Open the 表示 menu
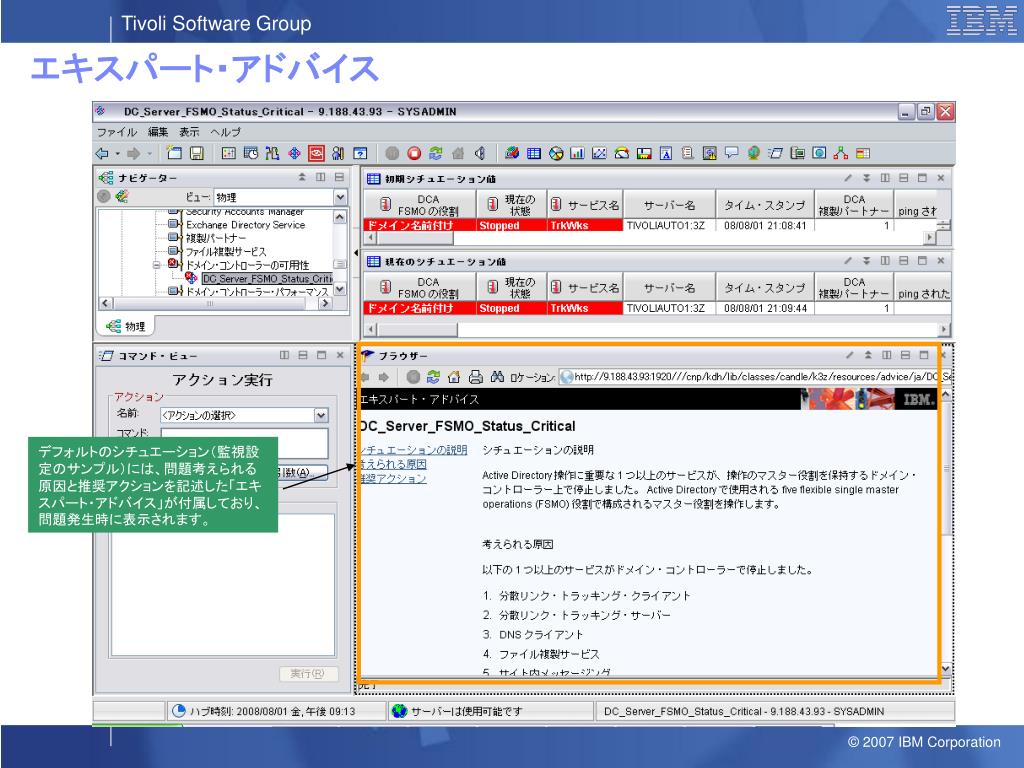1024x768 pixels. tap(189, 132)
